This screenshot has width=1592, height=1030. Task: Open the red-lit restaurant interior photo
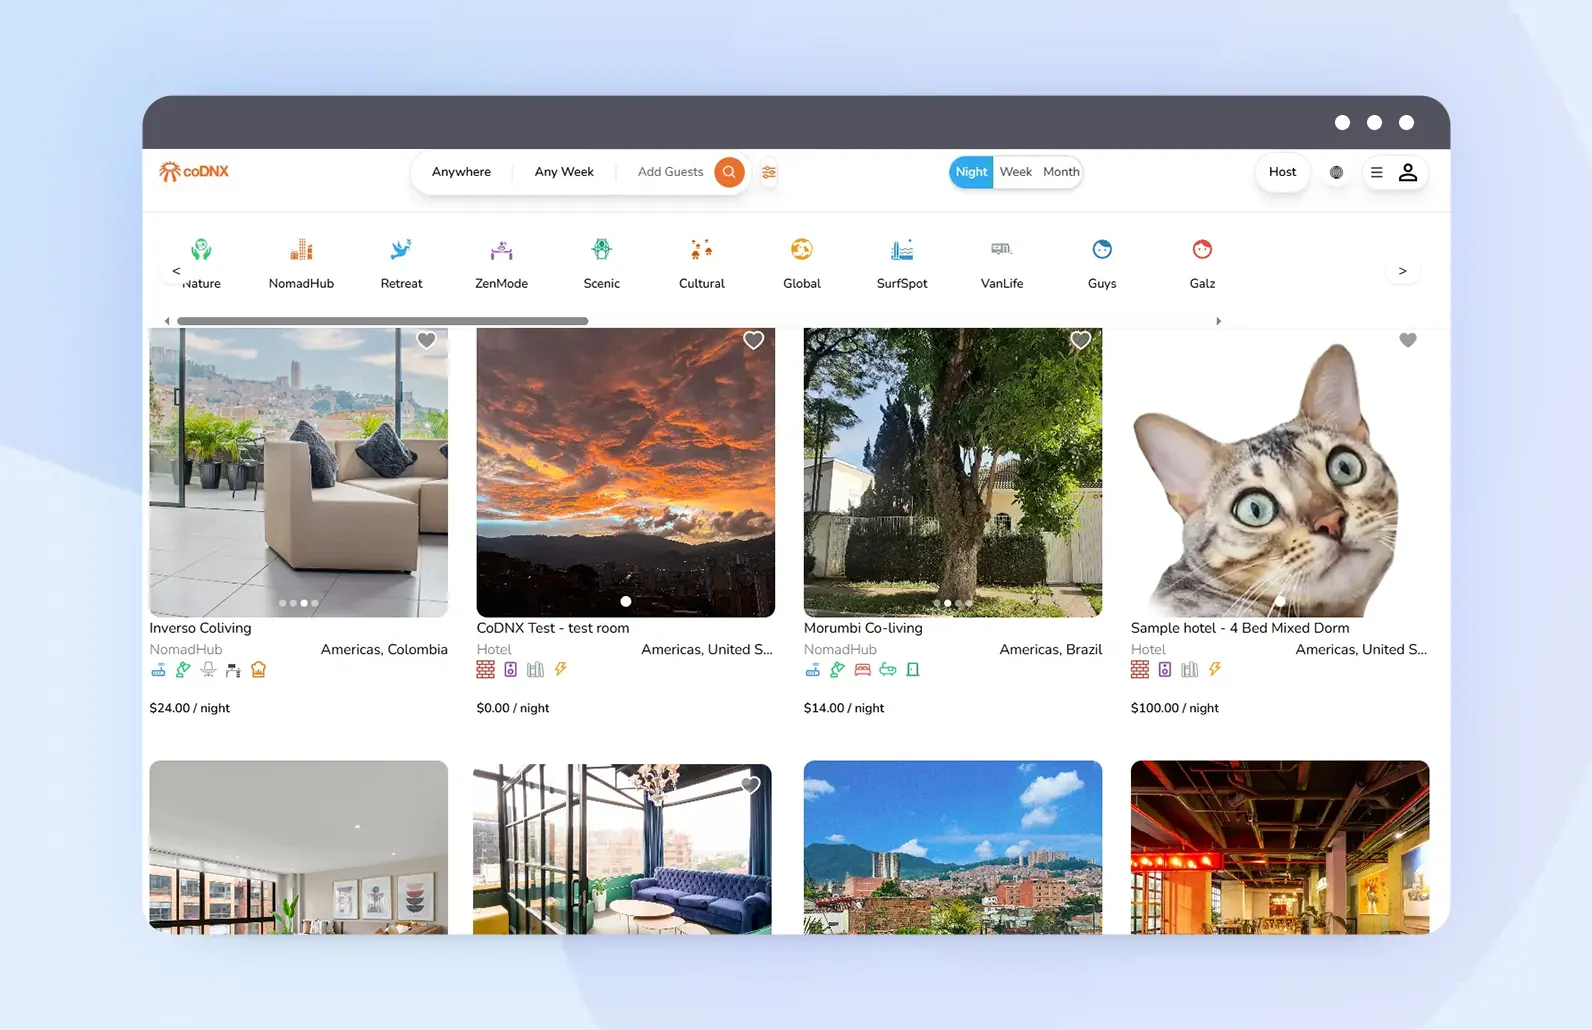pyautogui.click(x=1280, y=847)
